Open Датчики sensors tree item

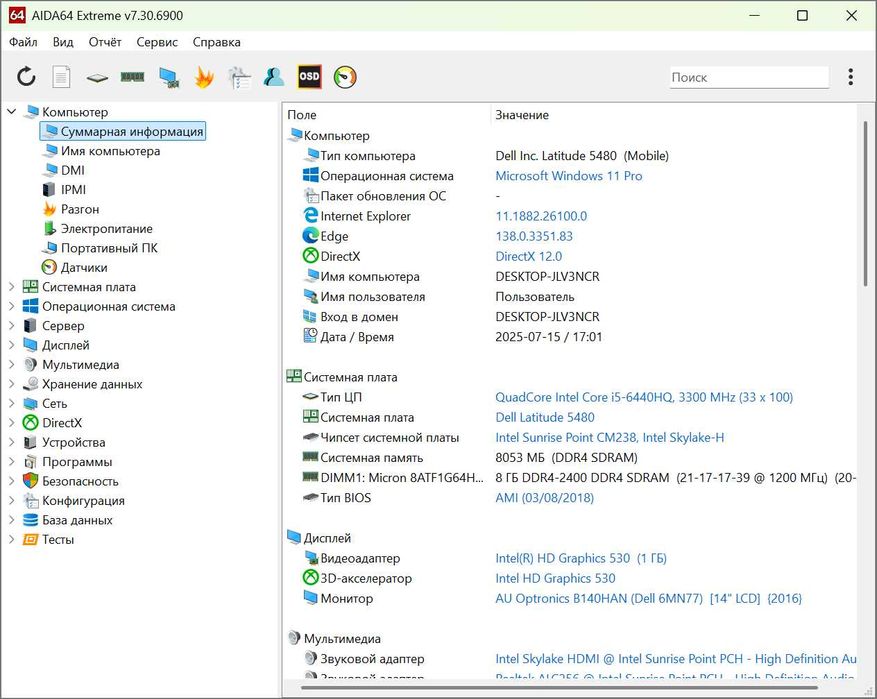[84, 267]
